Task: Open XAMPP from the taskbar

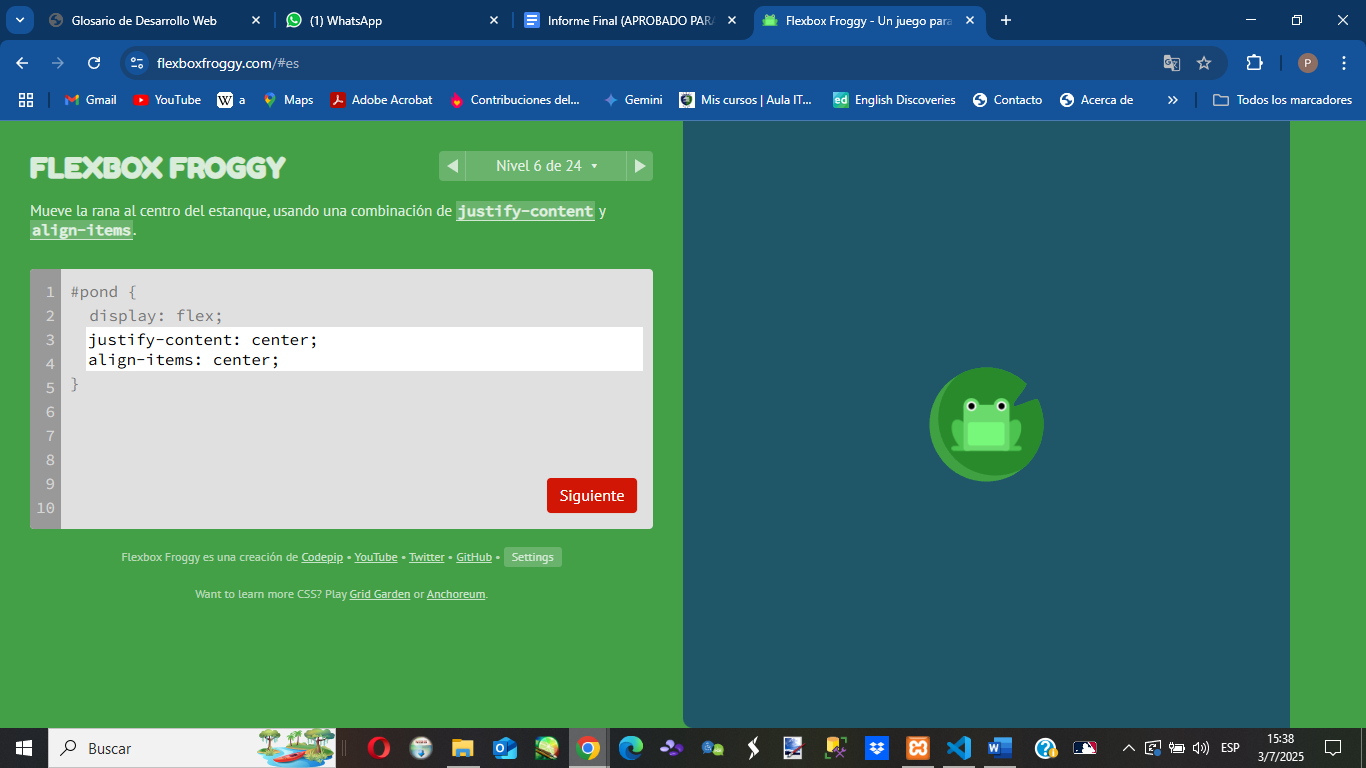Action: click(x=918, y=748)
